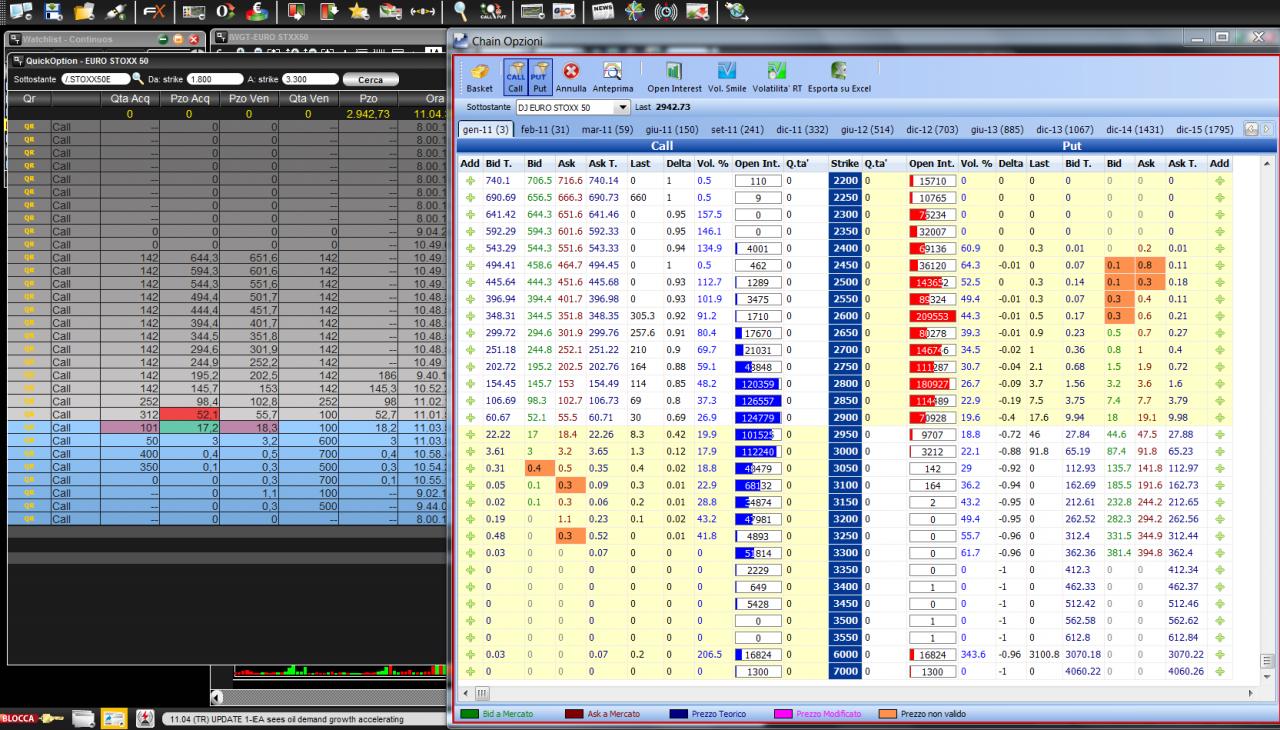Screen dimensions: 1280x730
Task: Open Volatilita' RT tool
Action: click(777, 77)
